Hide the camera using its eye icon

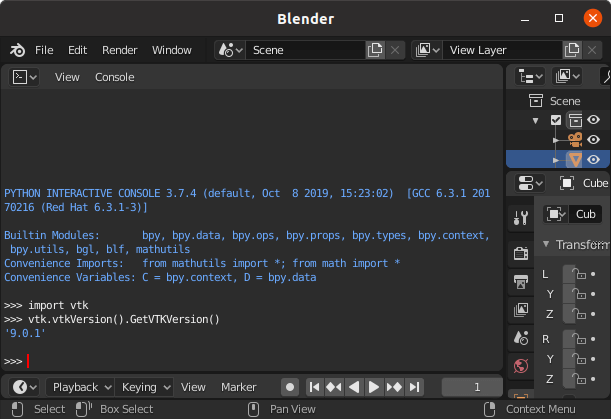point(593,140)
